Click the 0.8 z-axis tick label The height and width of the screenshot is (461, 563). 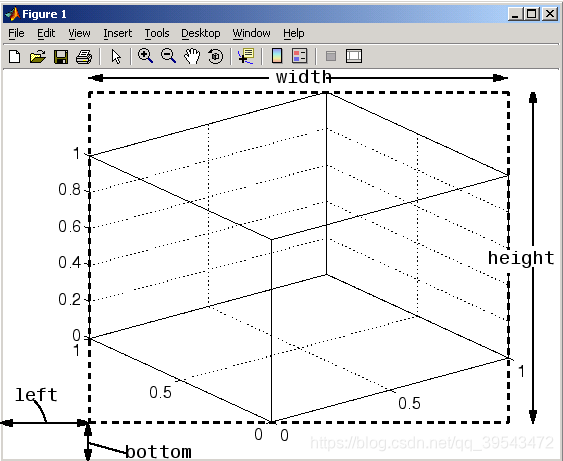[x=69, y=190]
